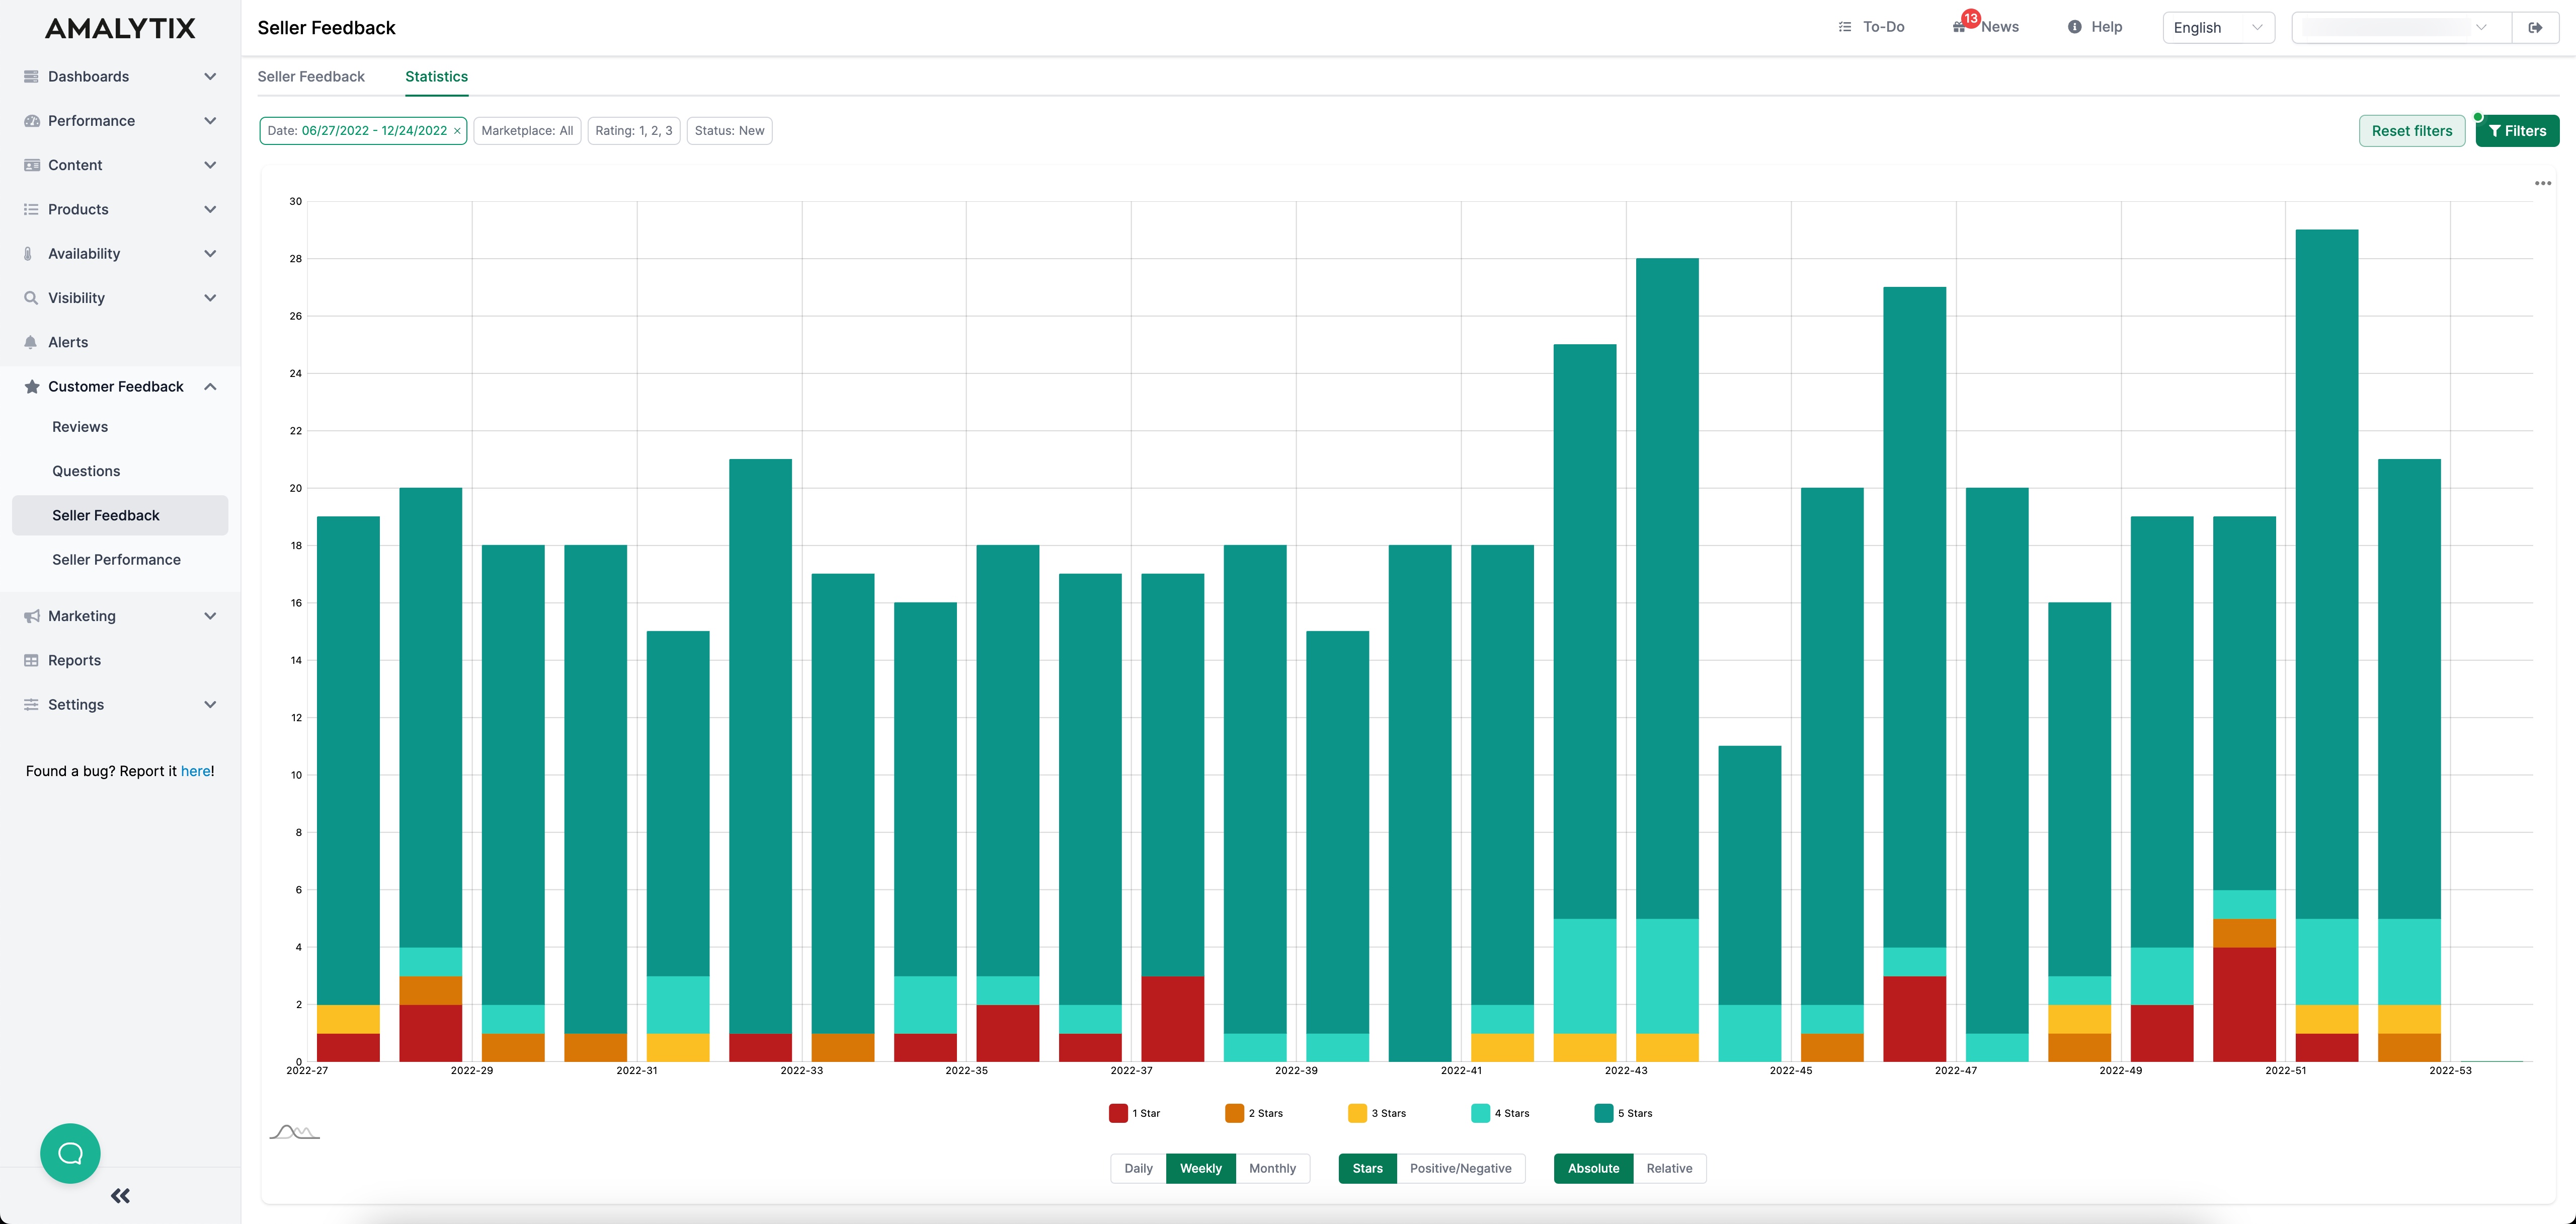Screen dimensions: 2576x1224
Task: Click the Dashboards sidebar icon
Action: tap(31, 77)
